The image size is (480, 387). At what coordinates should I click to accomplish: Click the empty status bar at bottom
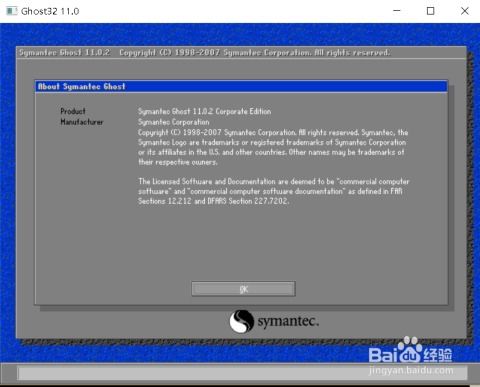coord(242,373)
